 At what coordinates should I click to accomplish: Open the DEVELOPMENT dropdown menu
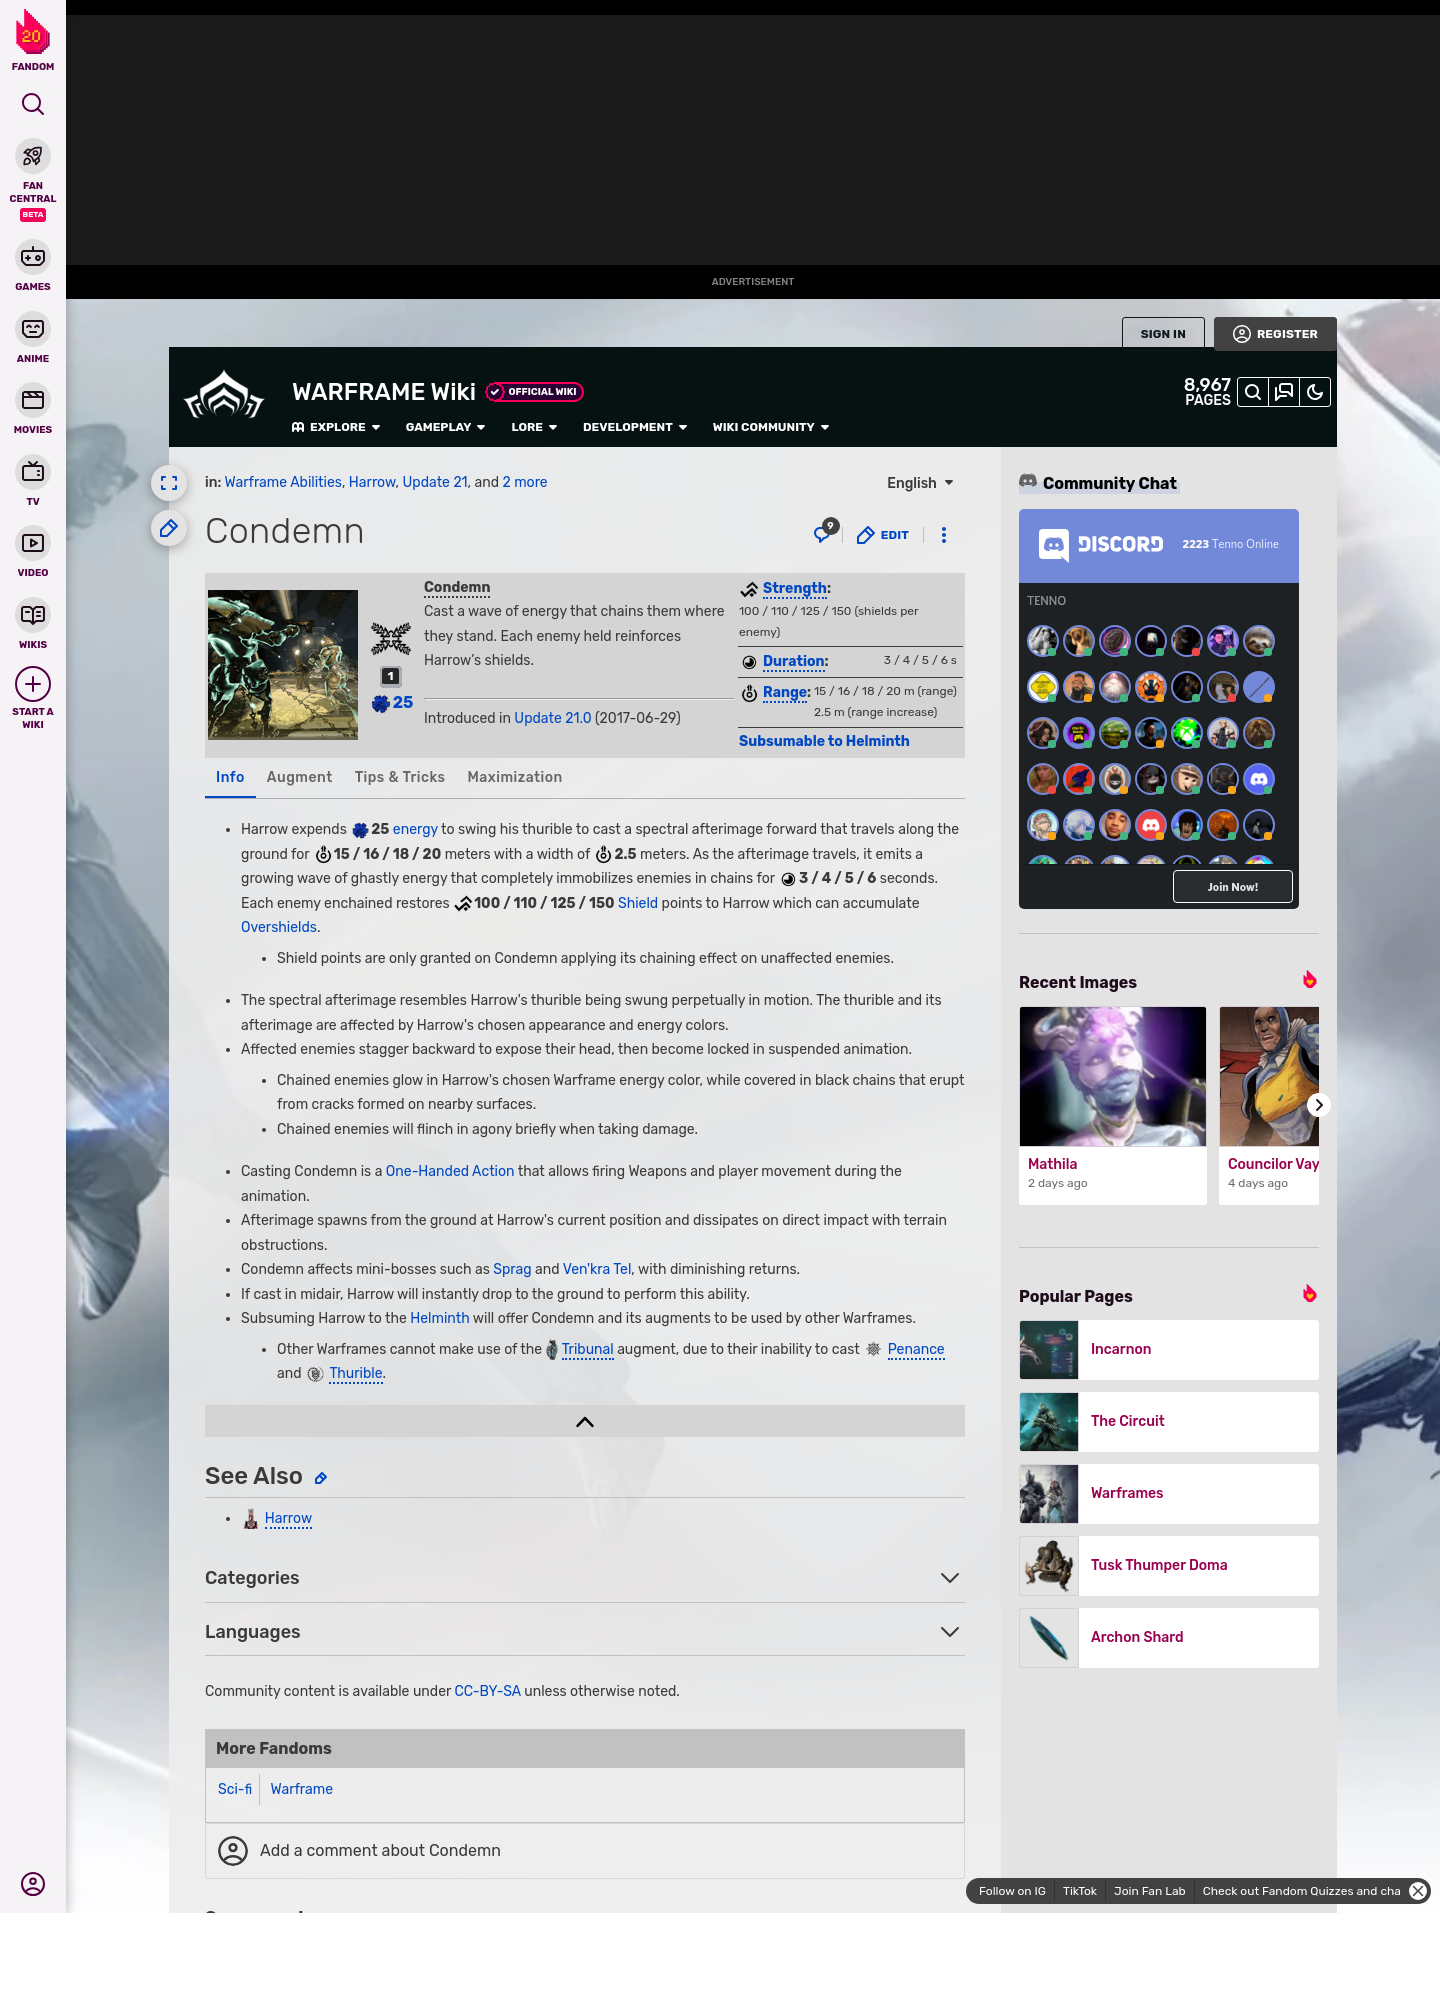pyautogui.click(x=635, y=427)
